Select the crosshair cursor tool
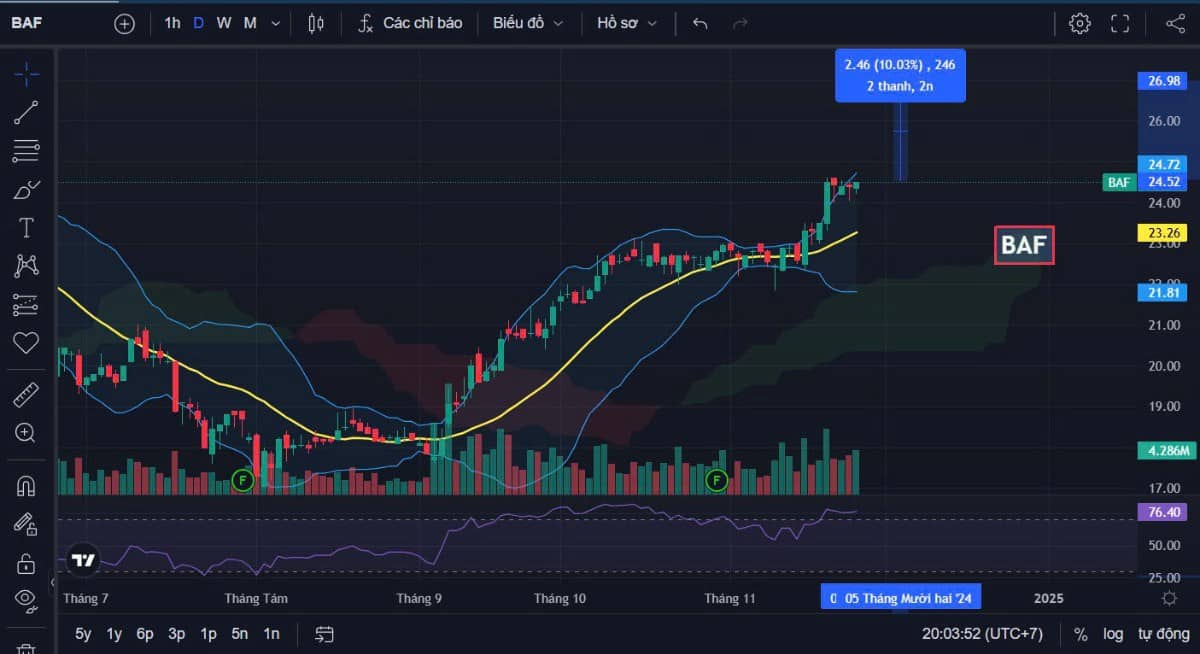Viewport: 1200px width, 654px height. pyautogui.click(x=27, y=73)
